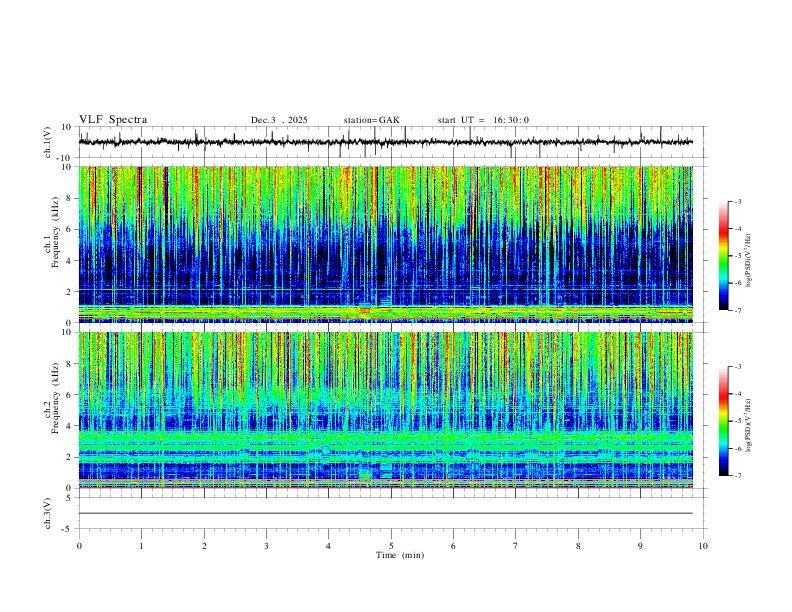This screenshot has height=612, width=792.
Task: Click the lower PSD color scale bar
Action: pyautogui.click(x=724, y=421)
